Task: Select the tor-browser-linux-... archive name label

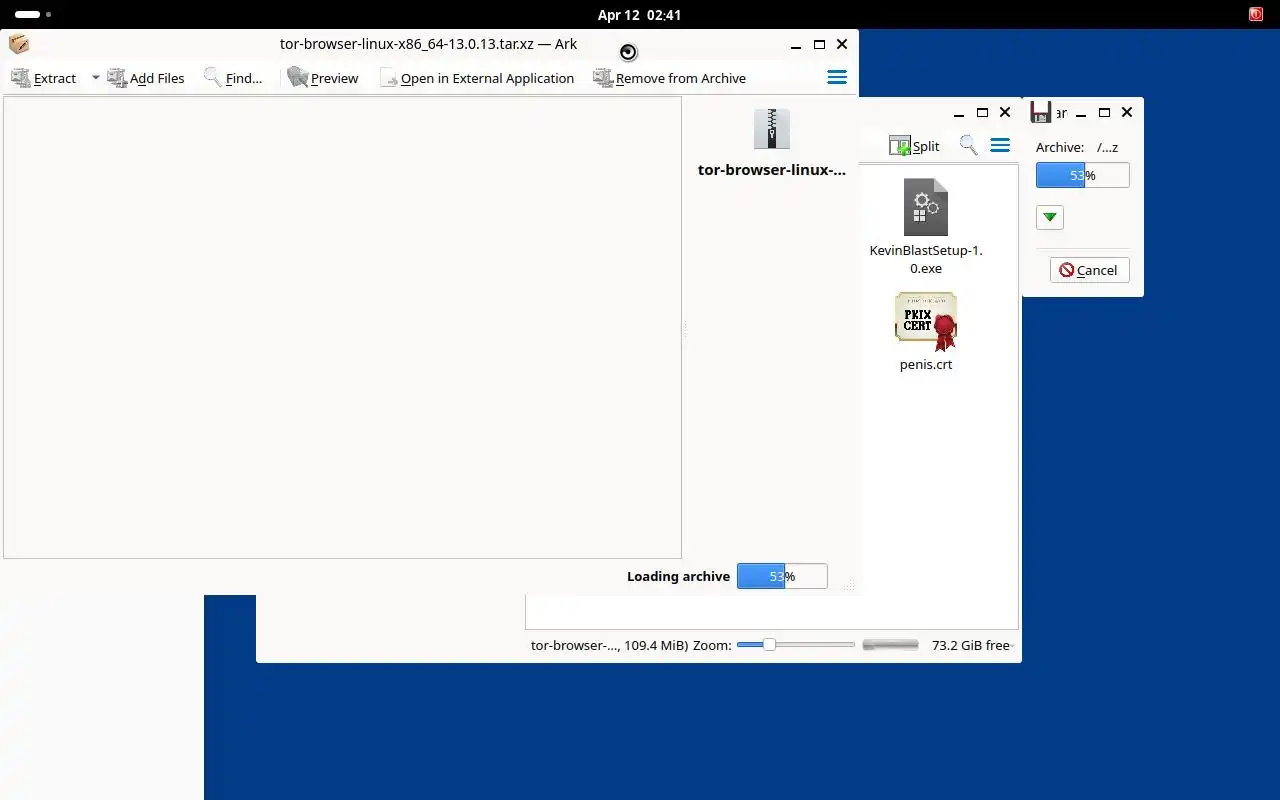Action: [x=771, y=170]
